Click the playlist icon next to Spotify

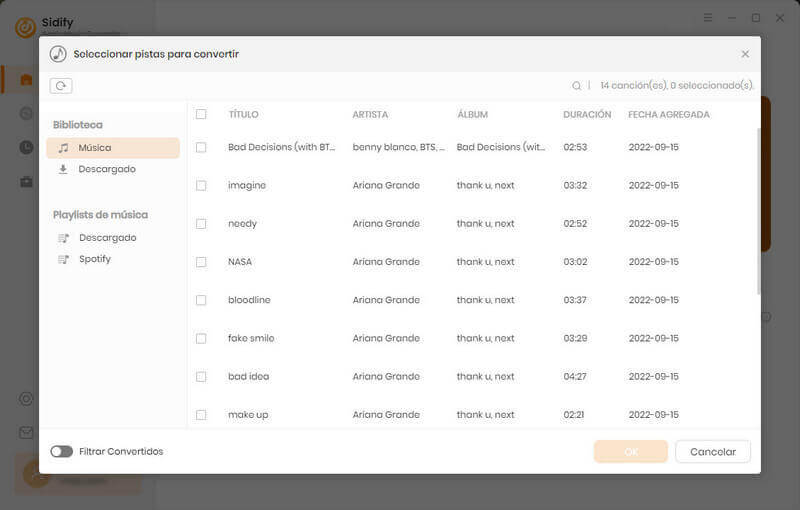63,259
